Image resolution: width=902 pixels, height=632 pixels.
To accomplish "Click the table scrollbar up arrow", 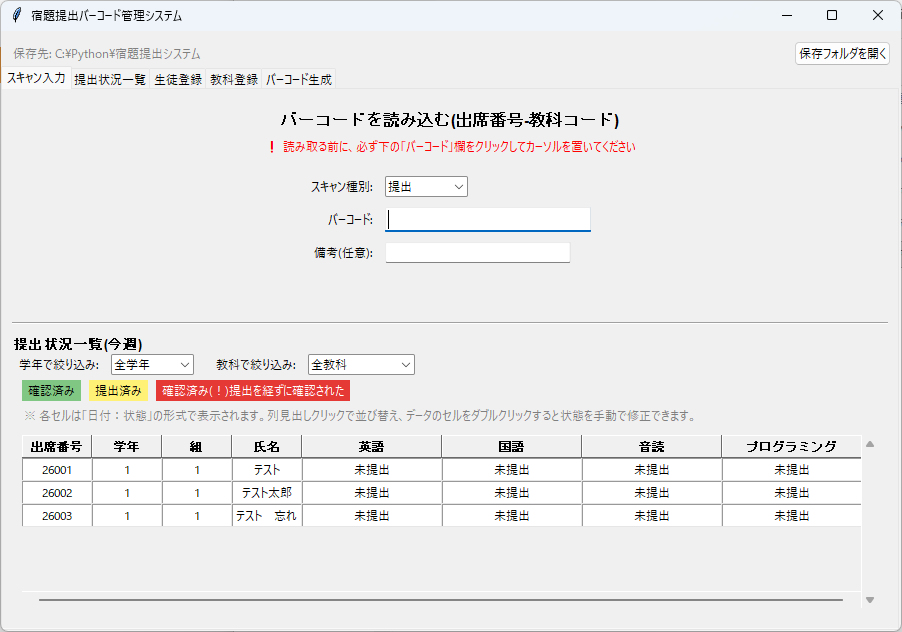I will (x=870, y=444).
